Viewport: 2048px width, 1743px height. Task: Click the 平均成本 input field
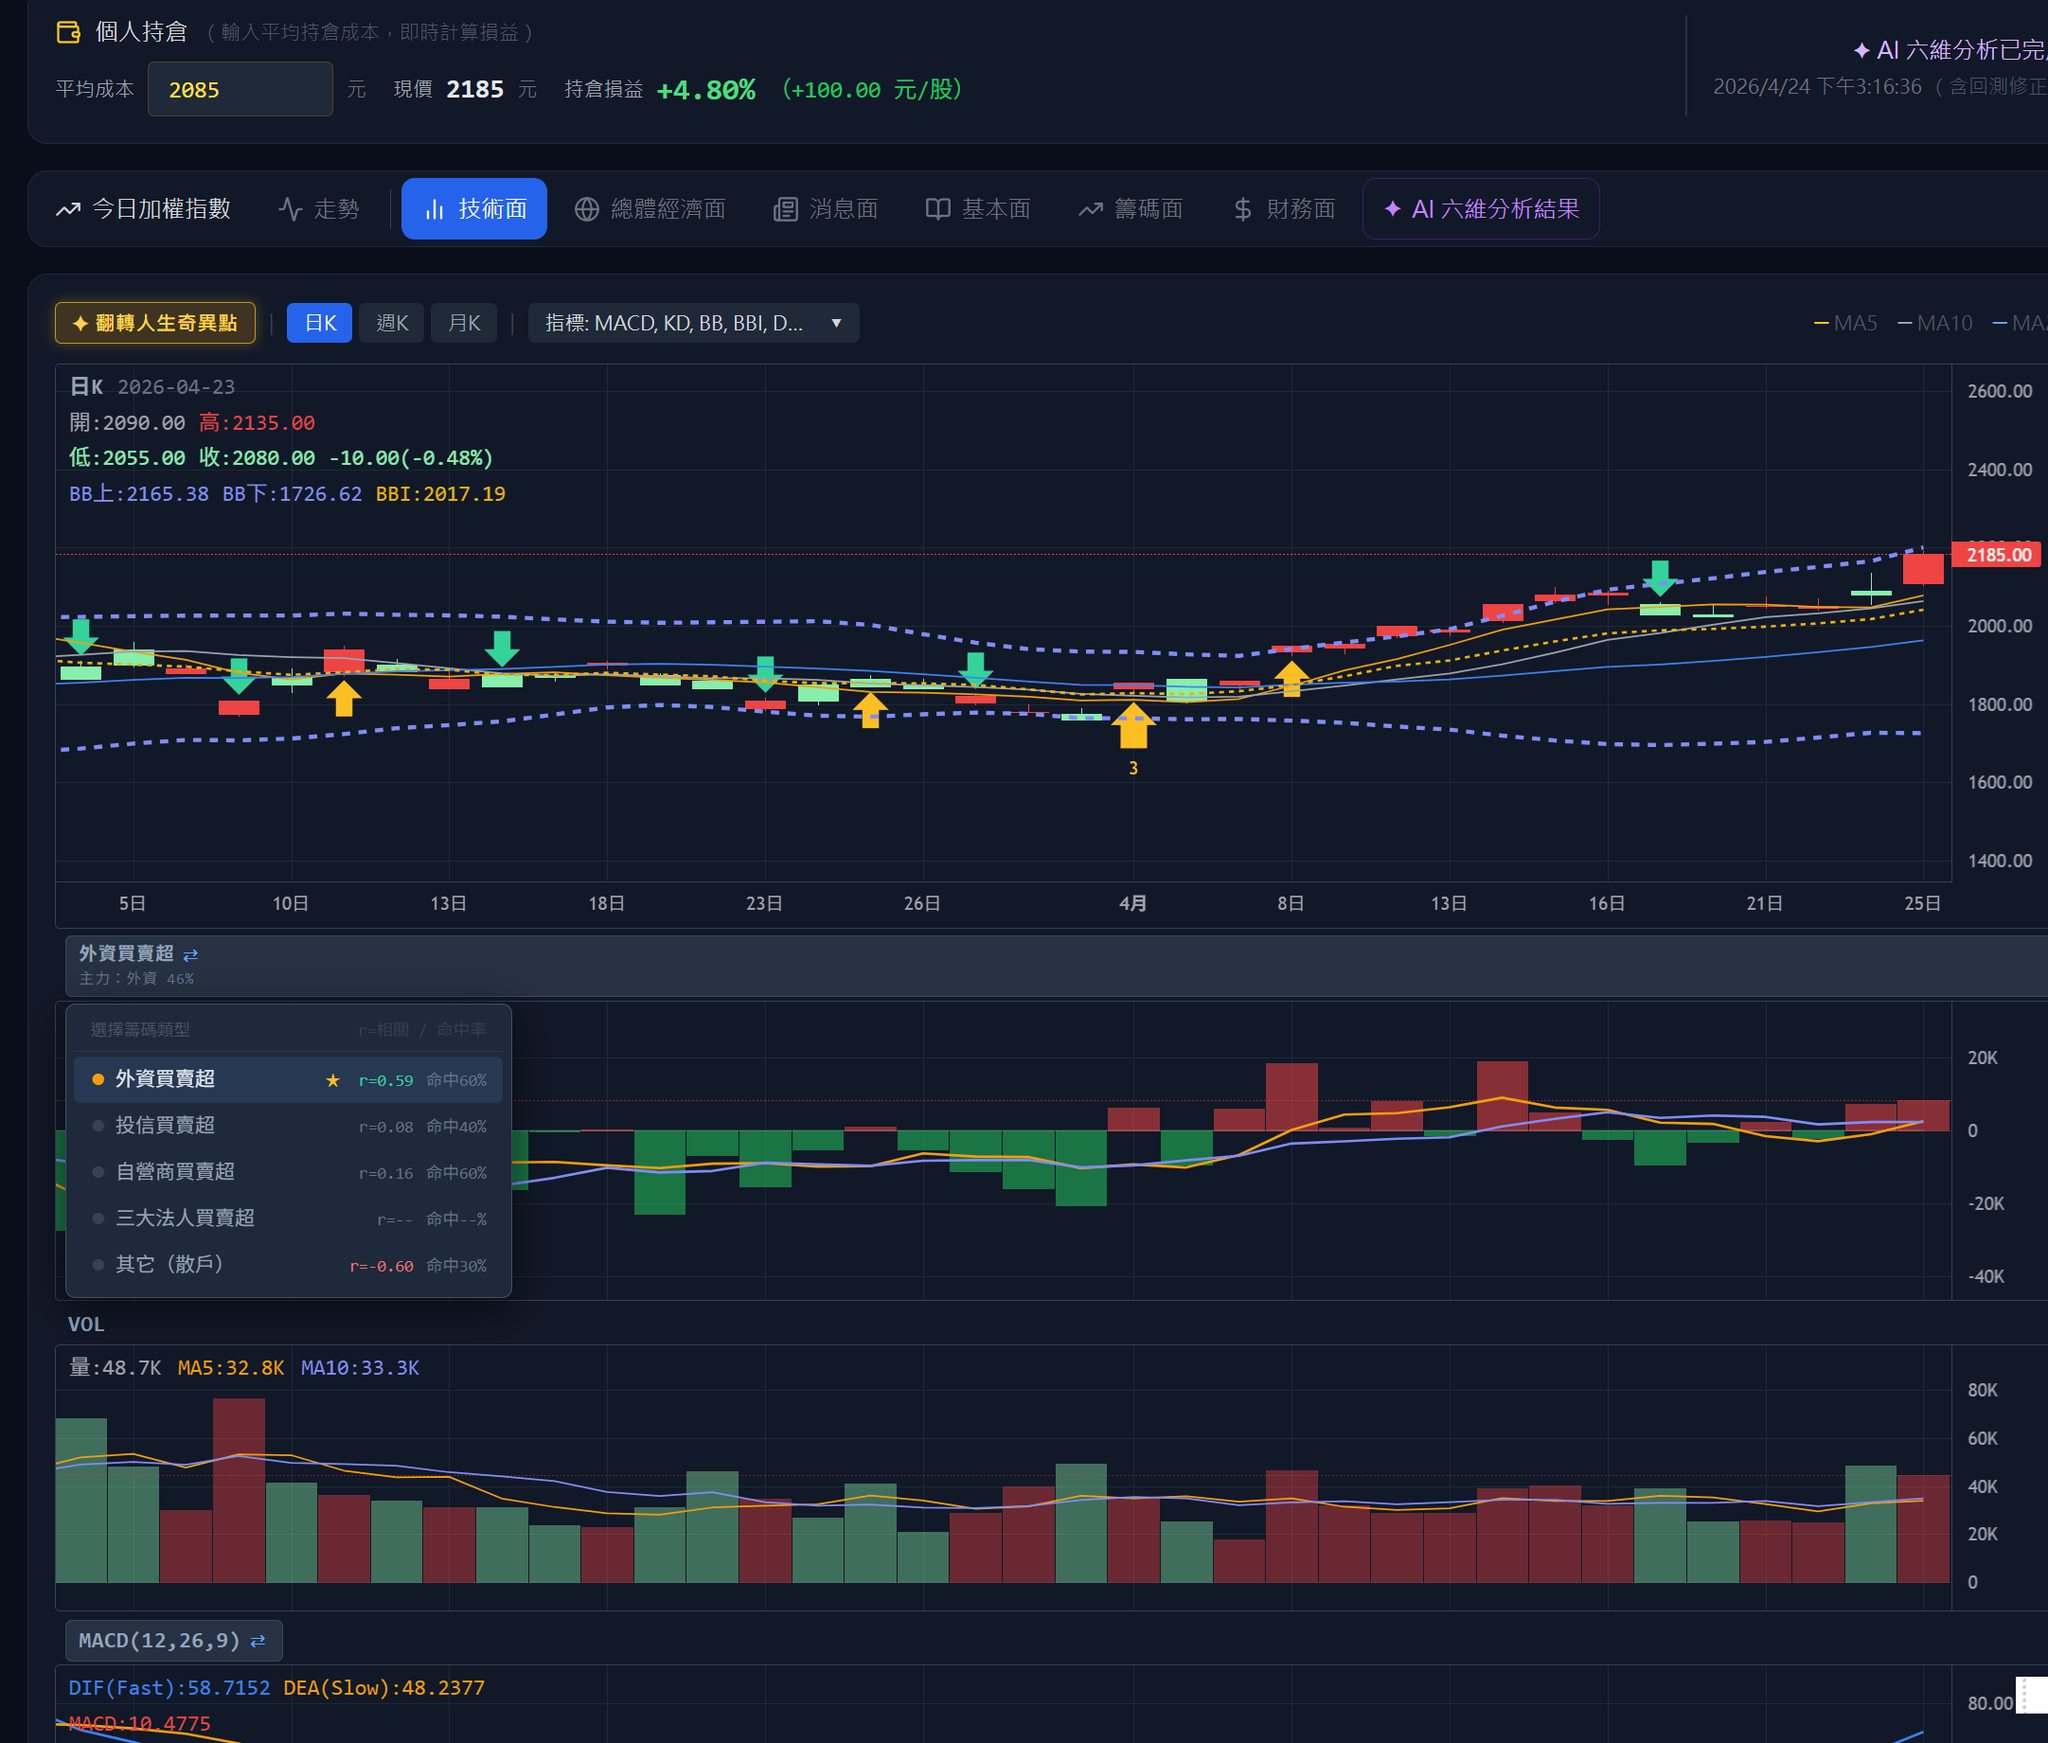click(x=240, y=89)
